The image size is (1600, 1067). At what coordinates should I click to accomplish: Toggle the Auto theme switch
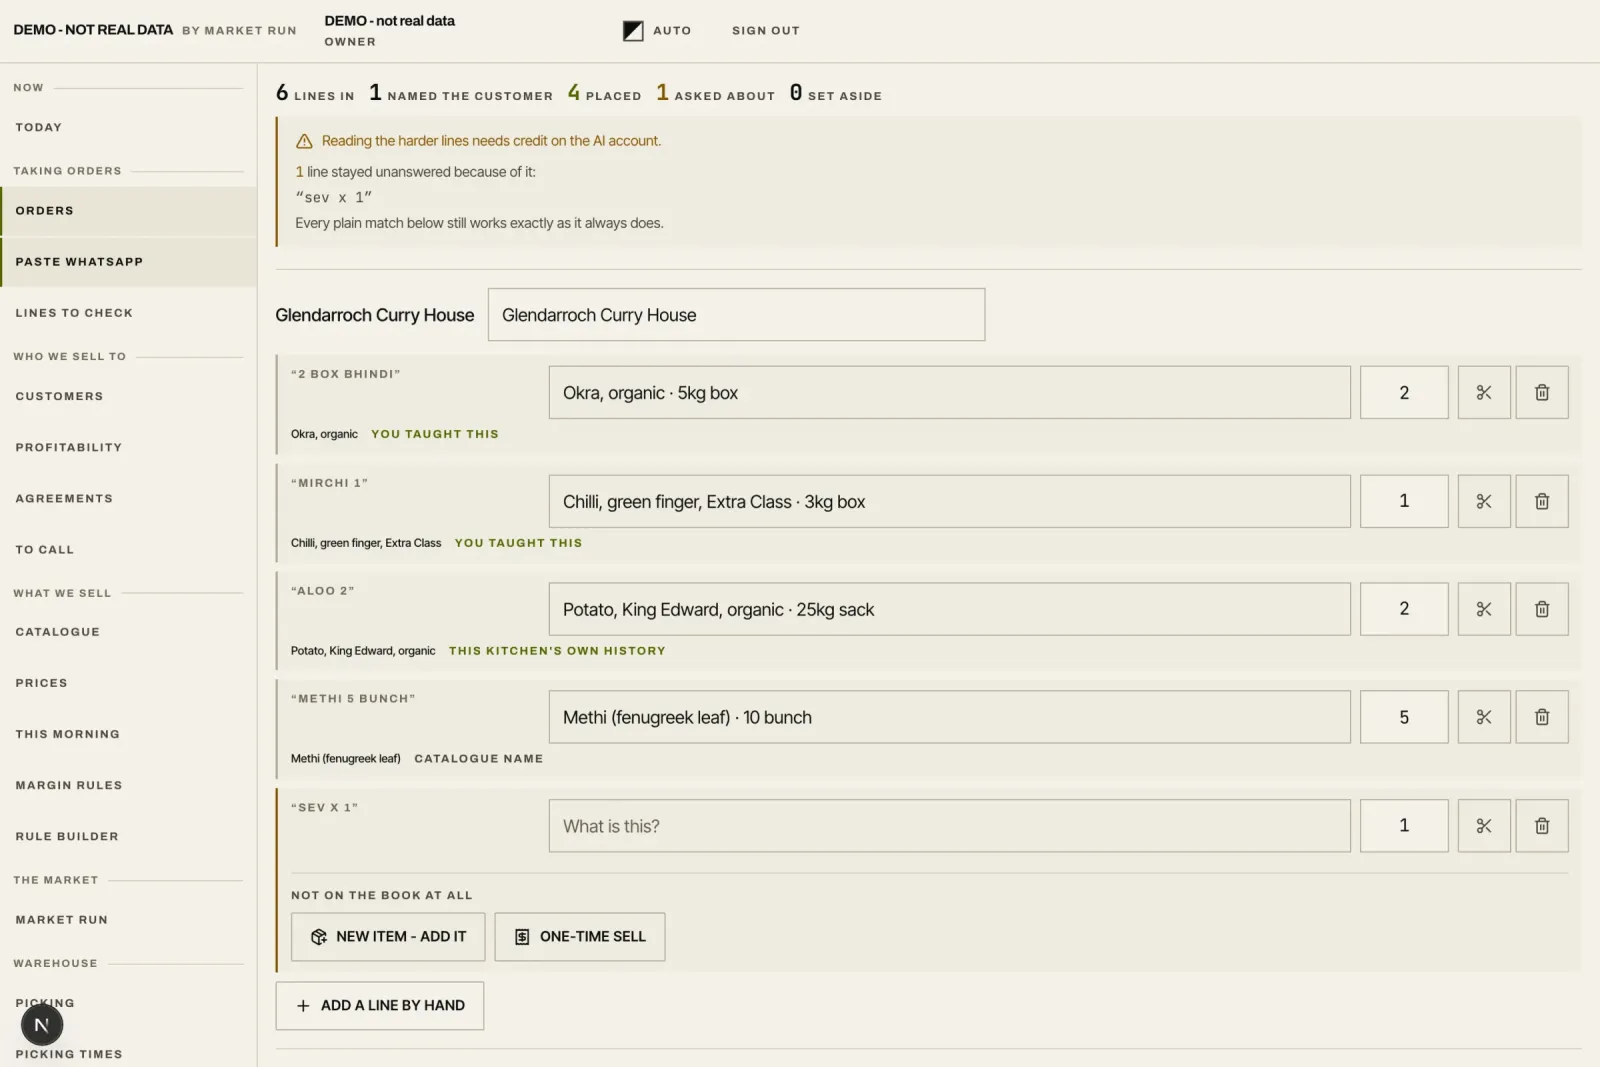coord(657,31)
